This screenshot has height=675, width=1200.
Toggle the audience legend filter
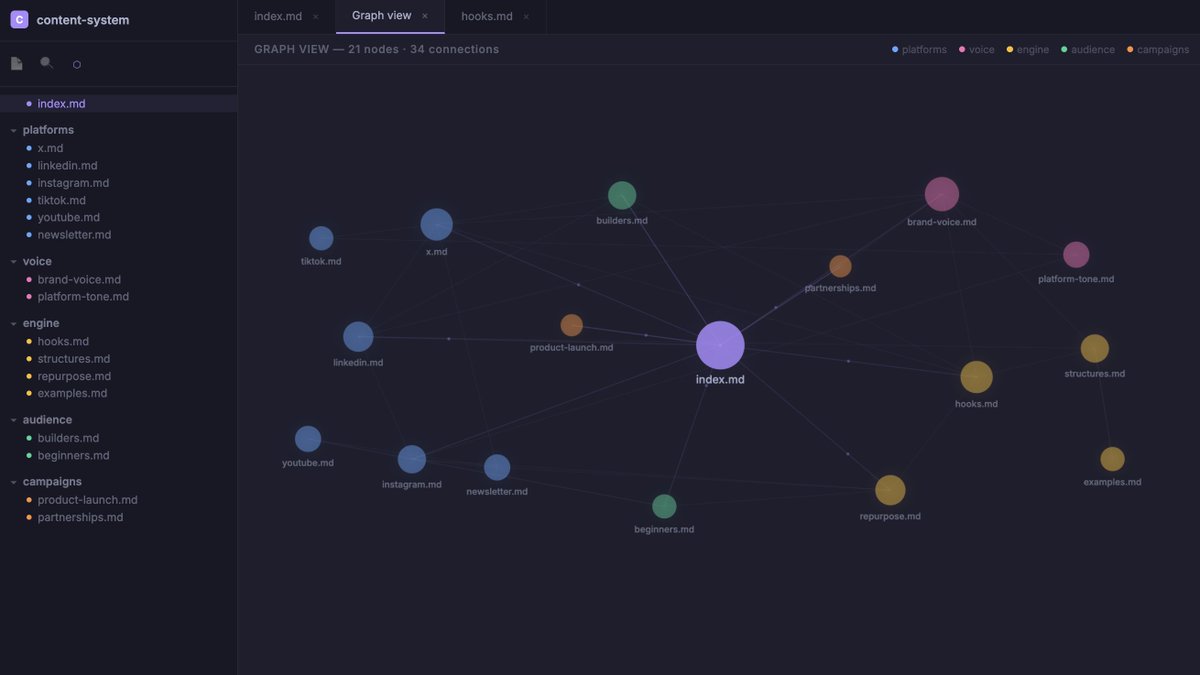click(1088, 49)
